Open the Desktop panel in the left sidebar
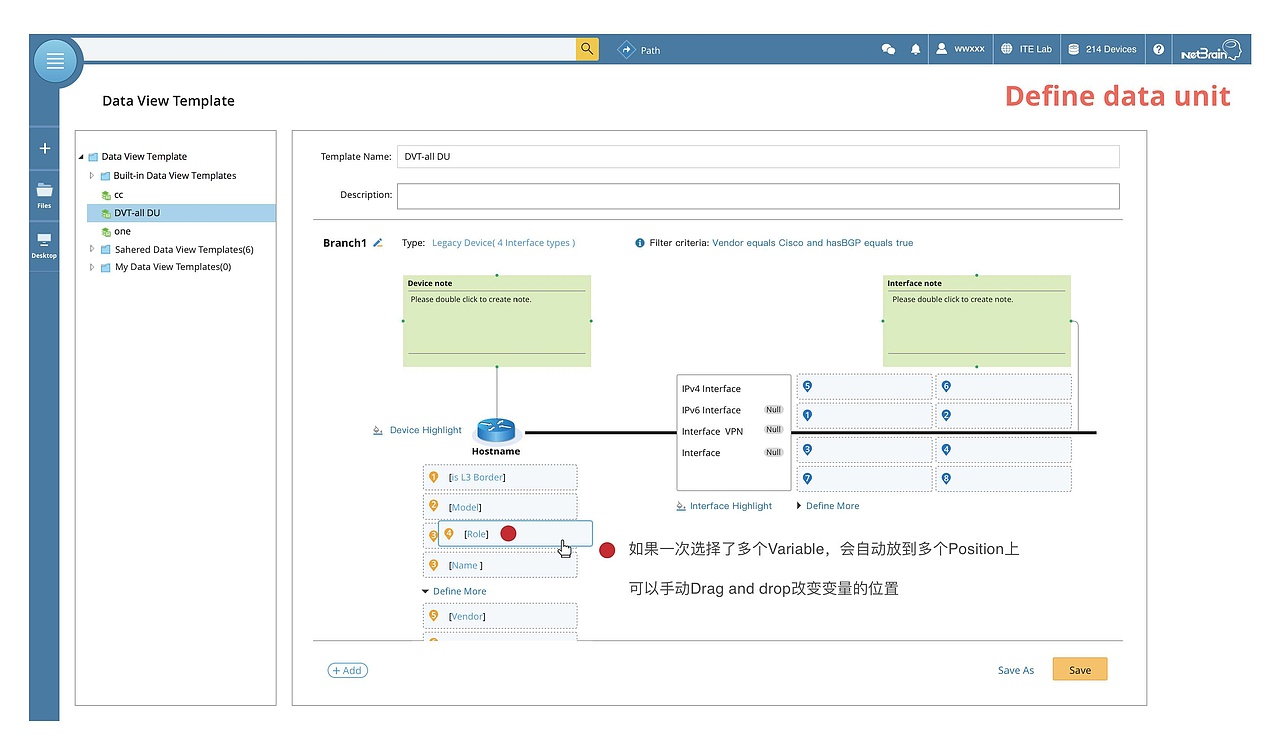This screenshot has height=755, width=1280. coord(44,243)
